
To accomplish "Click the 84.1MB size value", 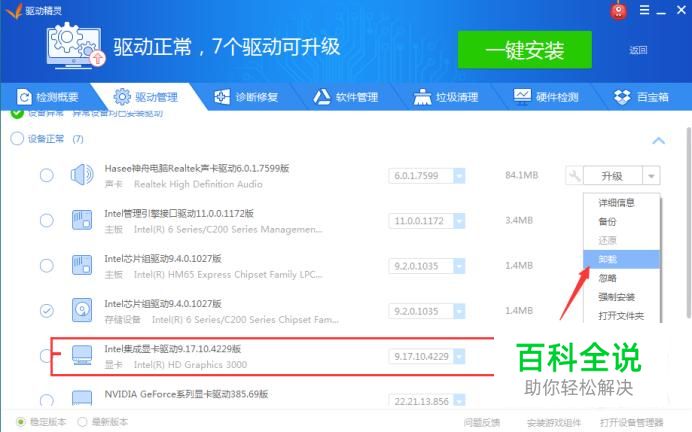I will 522,175.
